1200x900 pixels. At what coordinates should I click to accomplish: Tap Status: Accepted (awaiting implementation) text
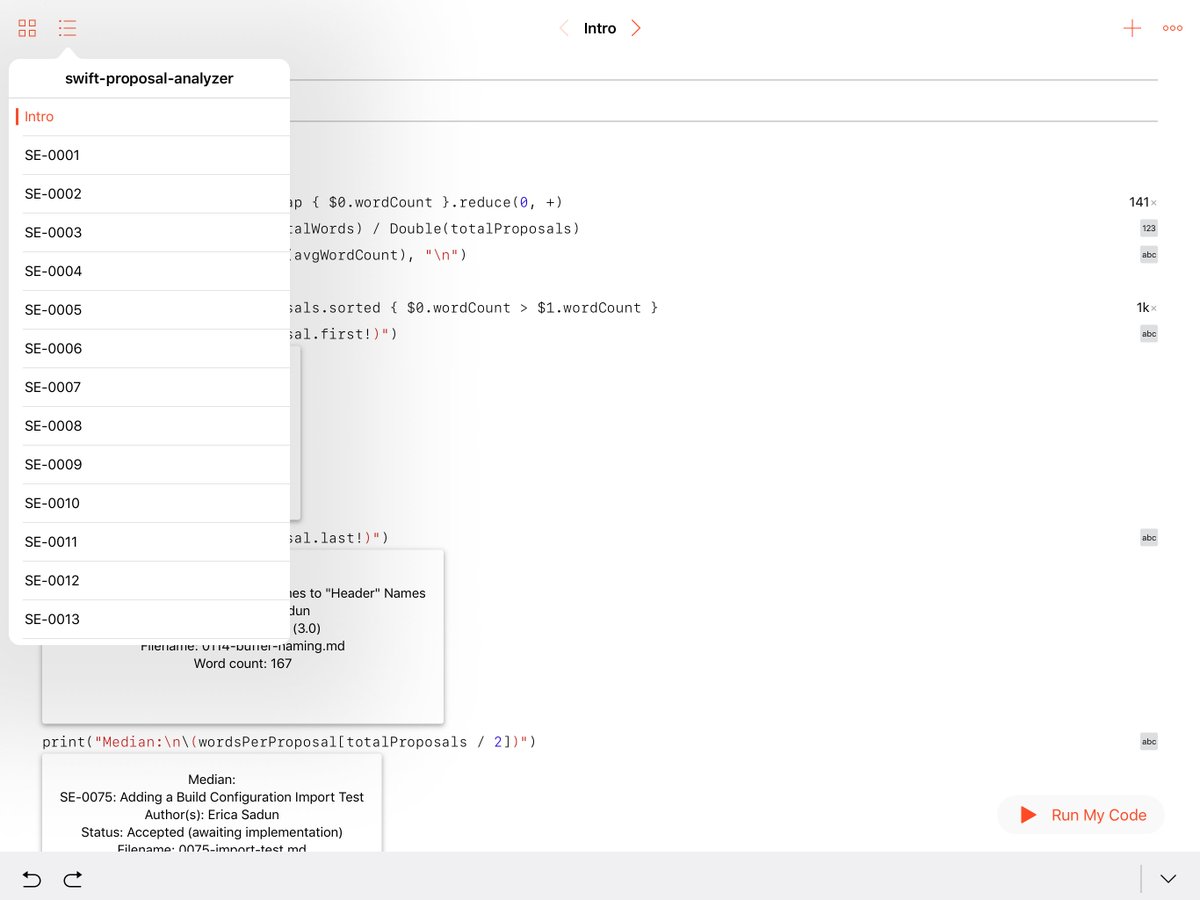(212, 832)
